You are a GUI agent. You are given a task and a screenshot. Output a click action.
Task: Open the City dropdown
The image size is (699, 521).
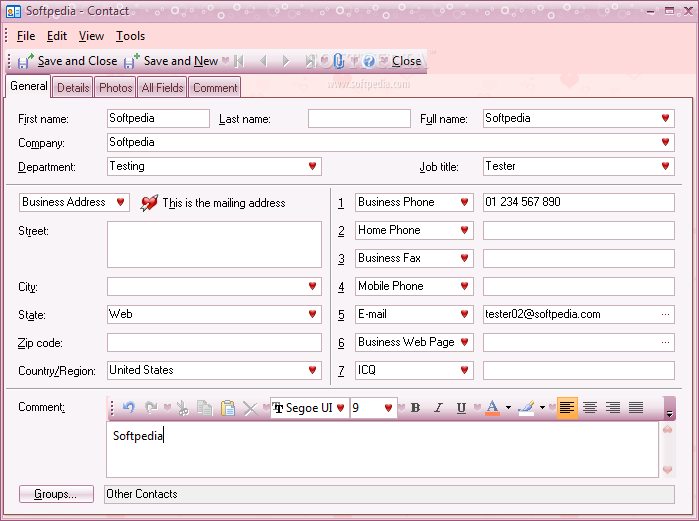click(312, 286)
